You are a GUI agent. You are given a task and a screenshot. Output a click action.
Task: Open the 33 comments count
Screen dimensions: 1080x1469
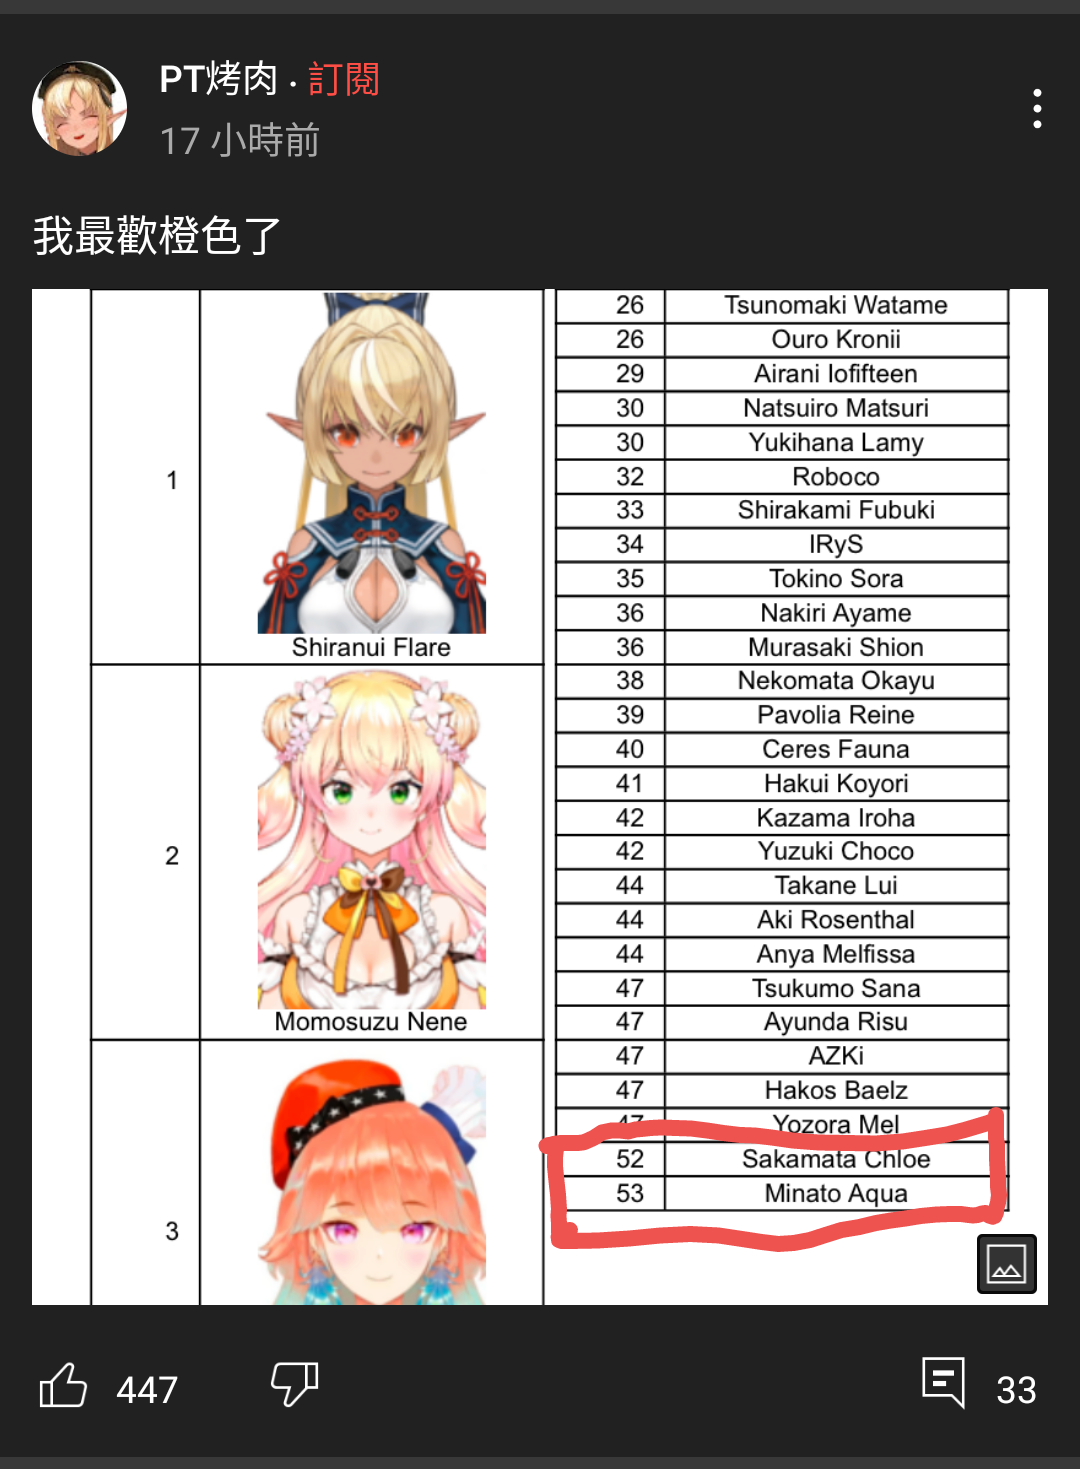(1016, 1389)
